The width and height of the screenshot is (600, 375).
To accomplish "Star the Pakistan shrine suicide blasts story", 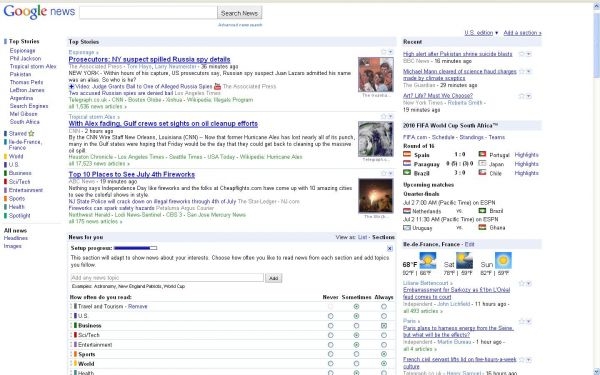I will coord(522,54).
